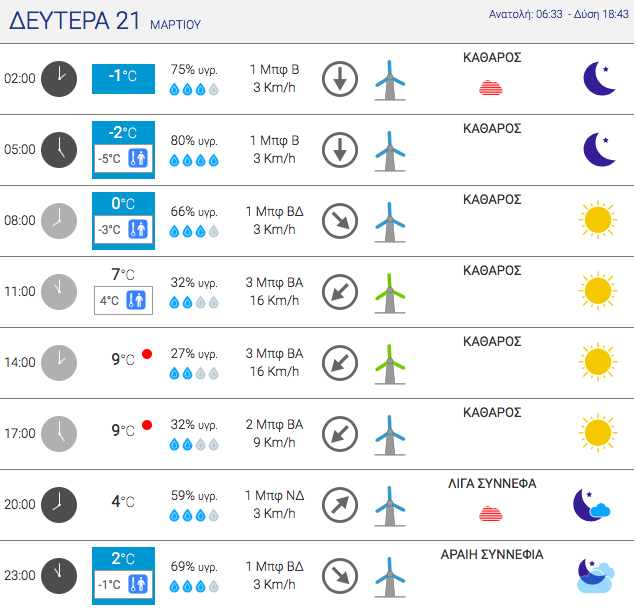
Task: Click the wind arrow circle at 20:00
Action: pyautogui.click(x=340, y=505)
